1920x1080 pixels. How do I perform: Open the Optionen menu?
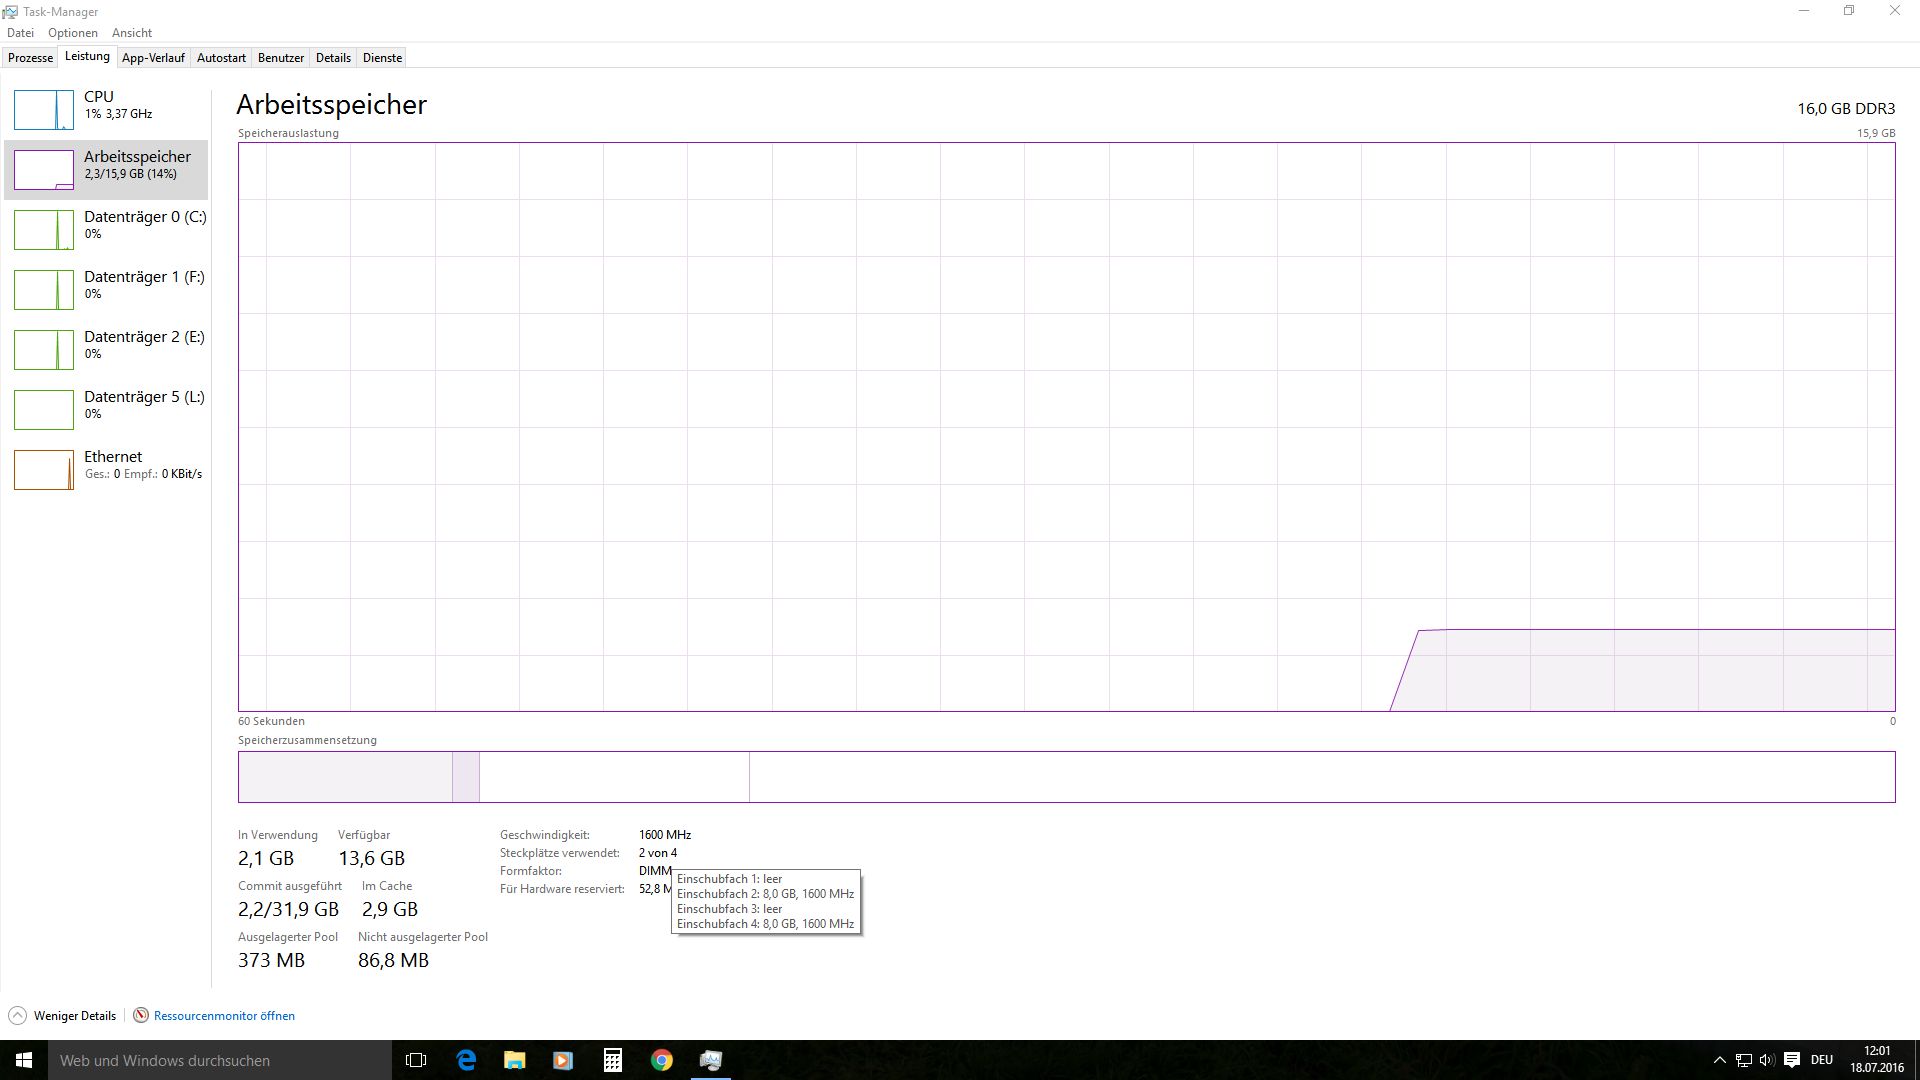click(x=73, y=33)
